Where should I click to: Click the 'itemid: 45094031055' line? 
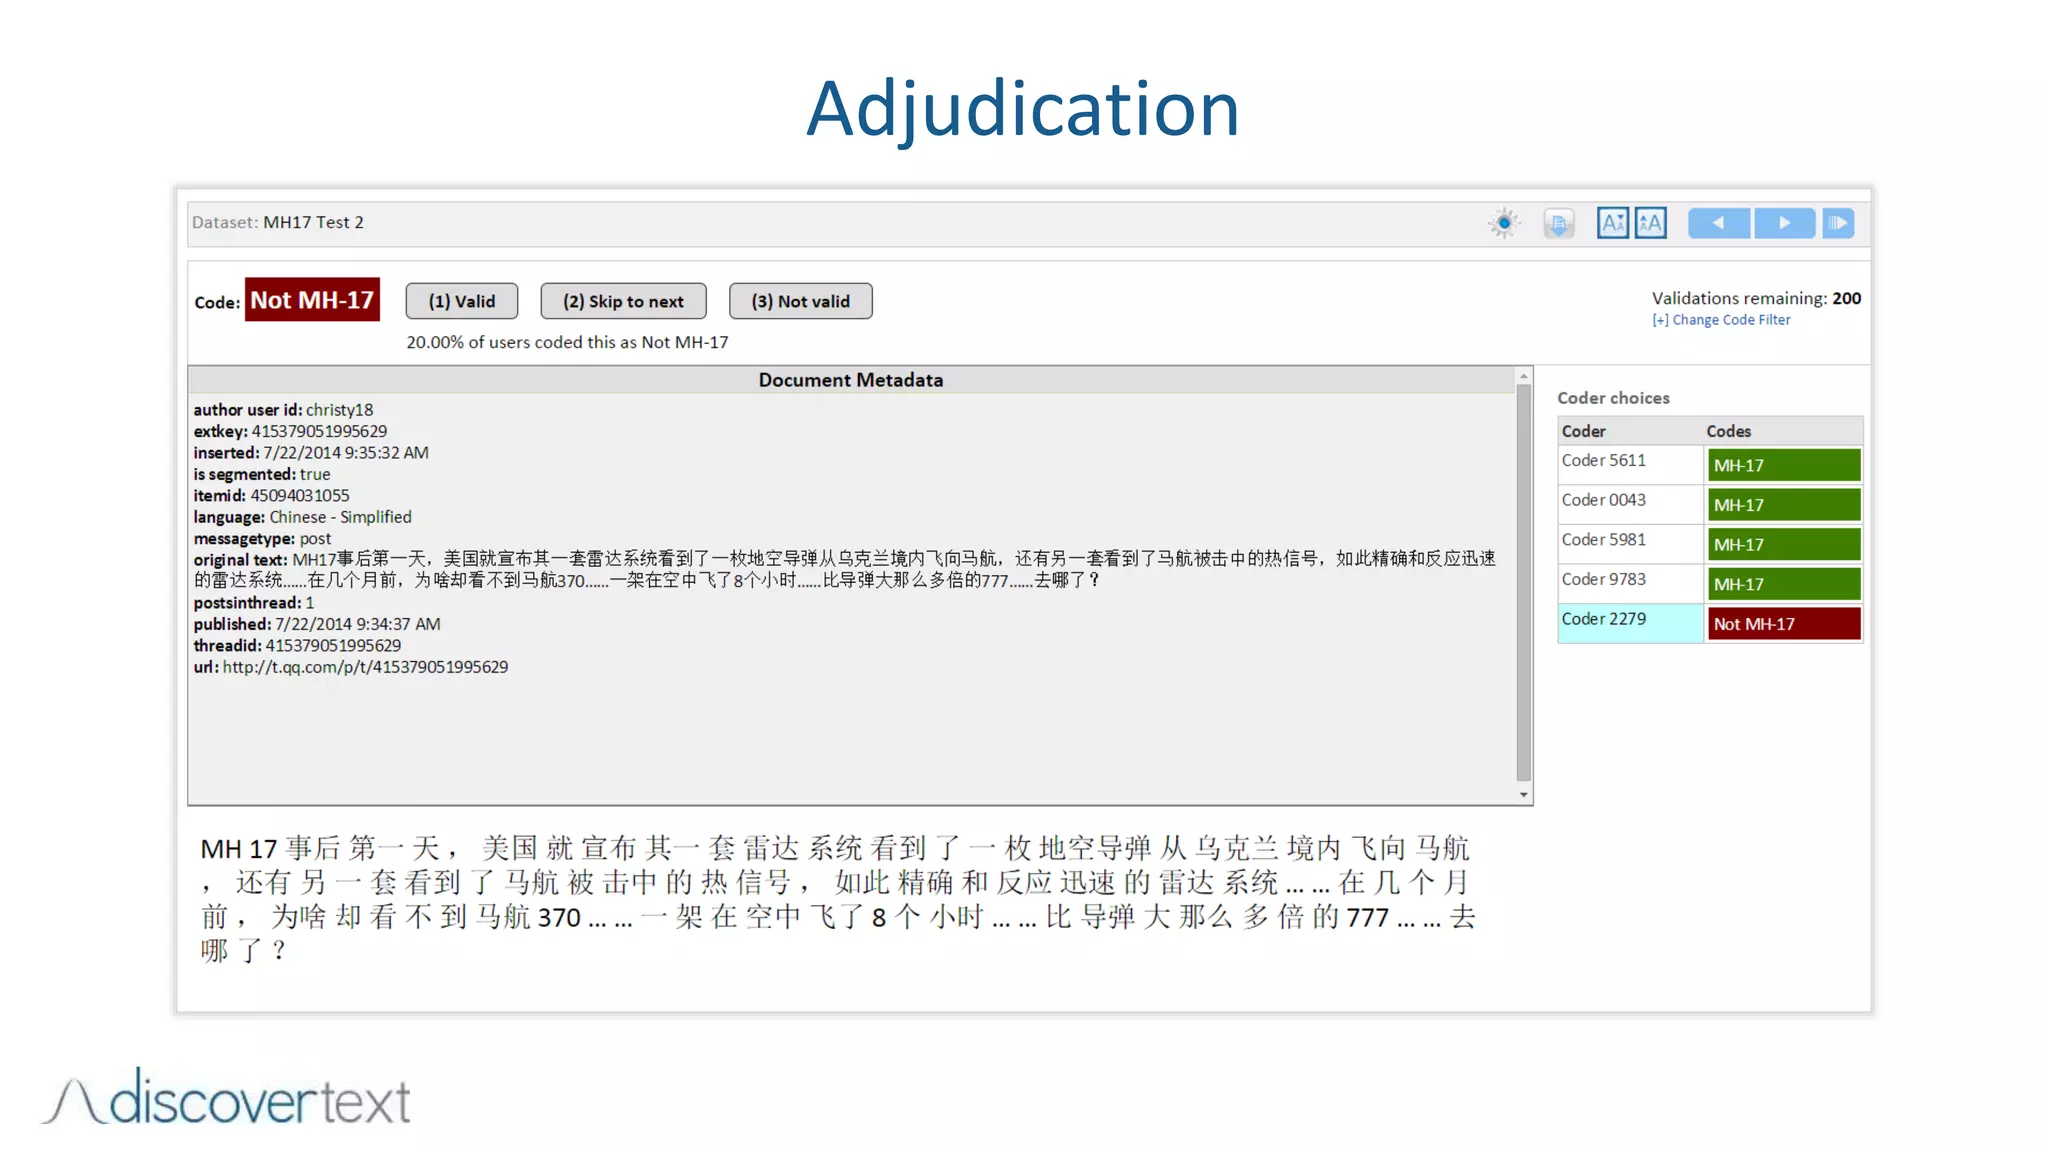(x=271, y=496)
